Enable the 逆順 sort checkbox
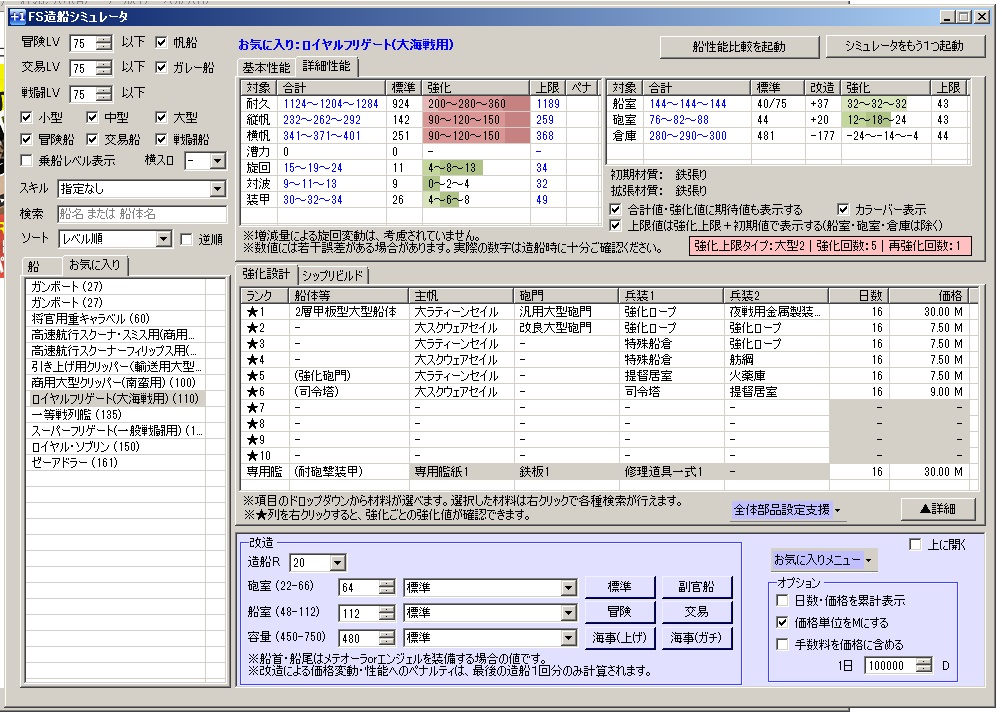The height and width of the screenshot is (713, 1002). 187,240
